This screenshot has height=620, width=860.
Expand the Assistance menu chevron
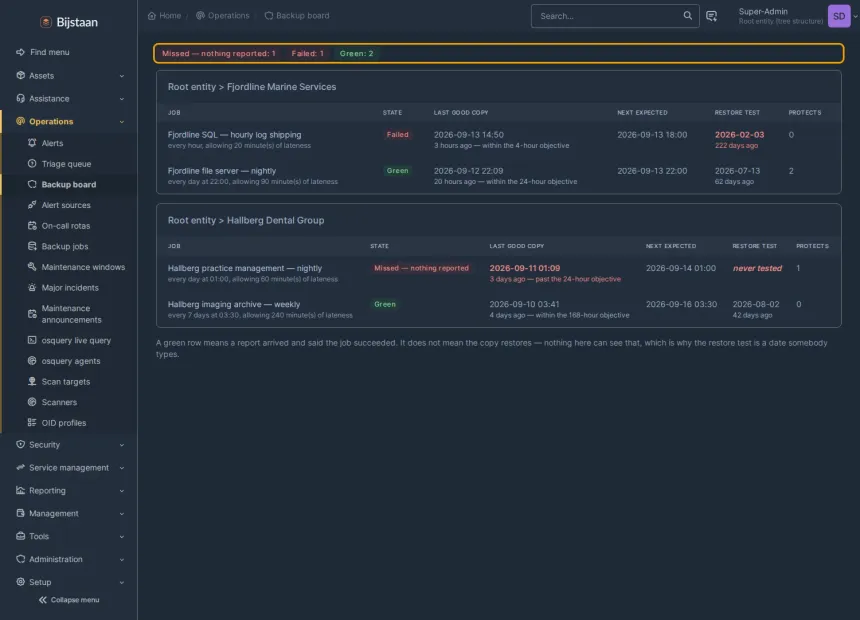[x=122, y=99]
